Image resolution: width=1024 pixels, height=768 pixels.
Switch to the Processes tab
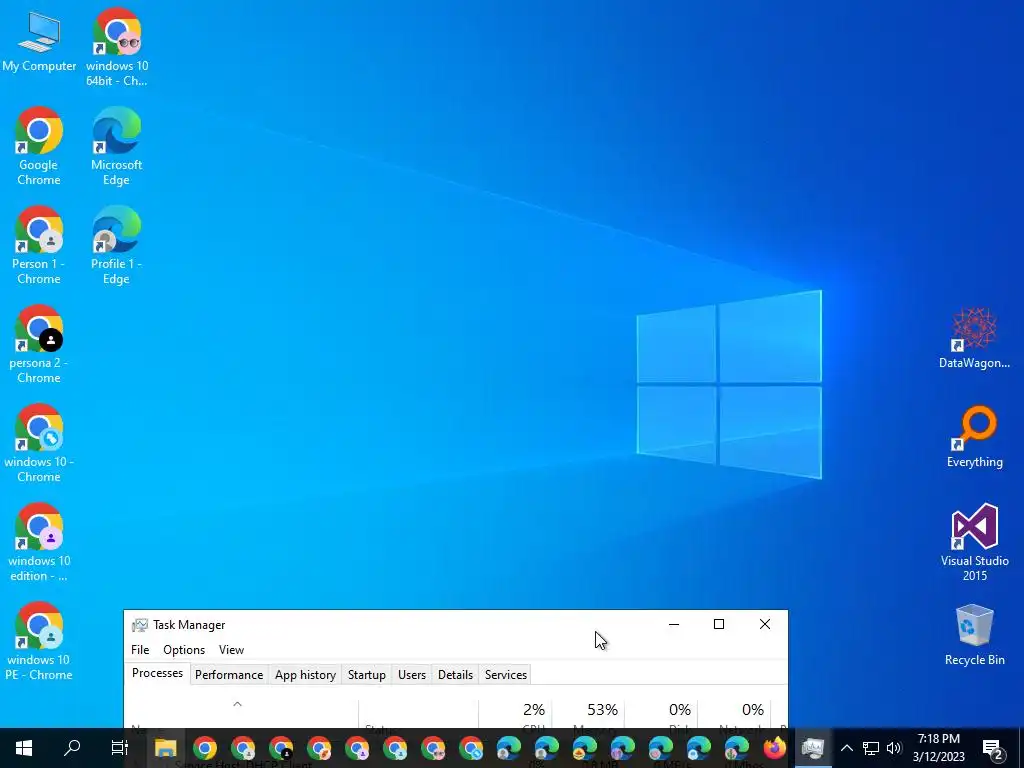[x=157, y=673]
